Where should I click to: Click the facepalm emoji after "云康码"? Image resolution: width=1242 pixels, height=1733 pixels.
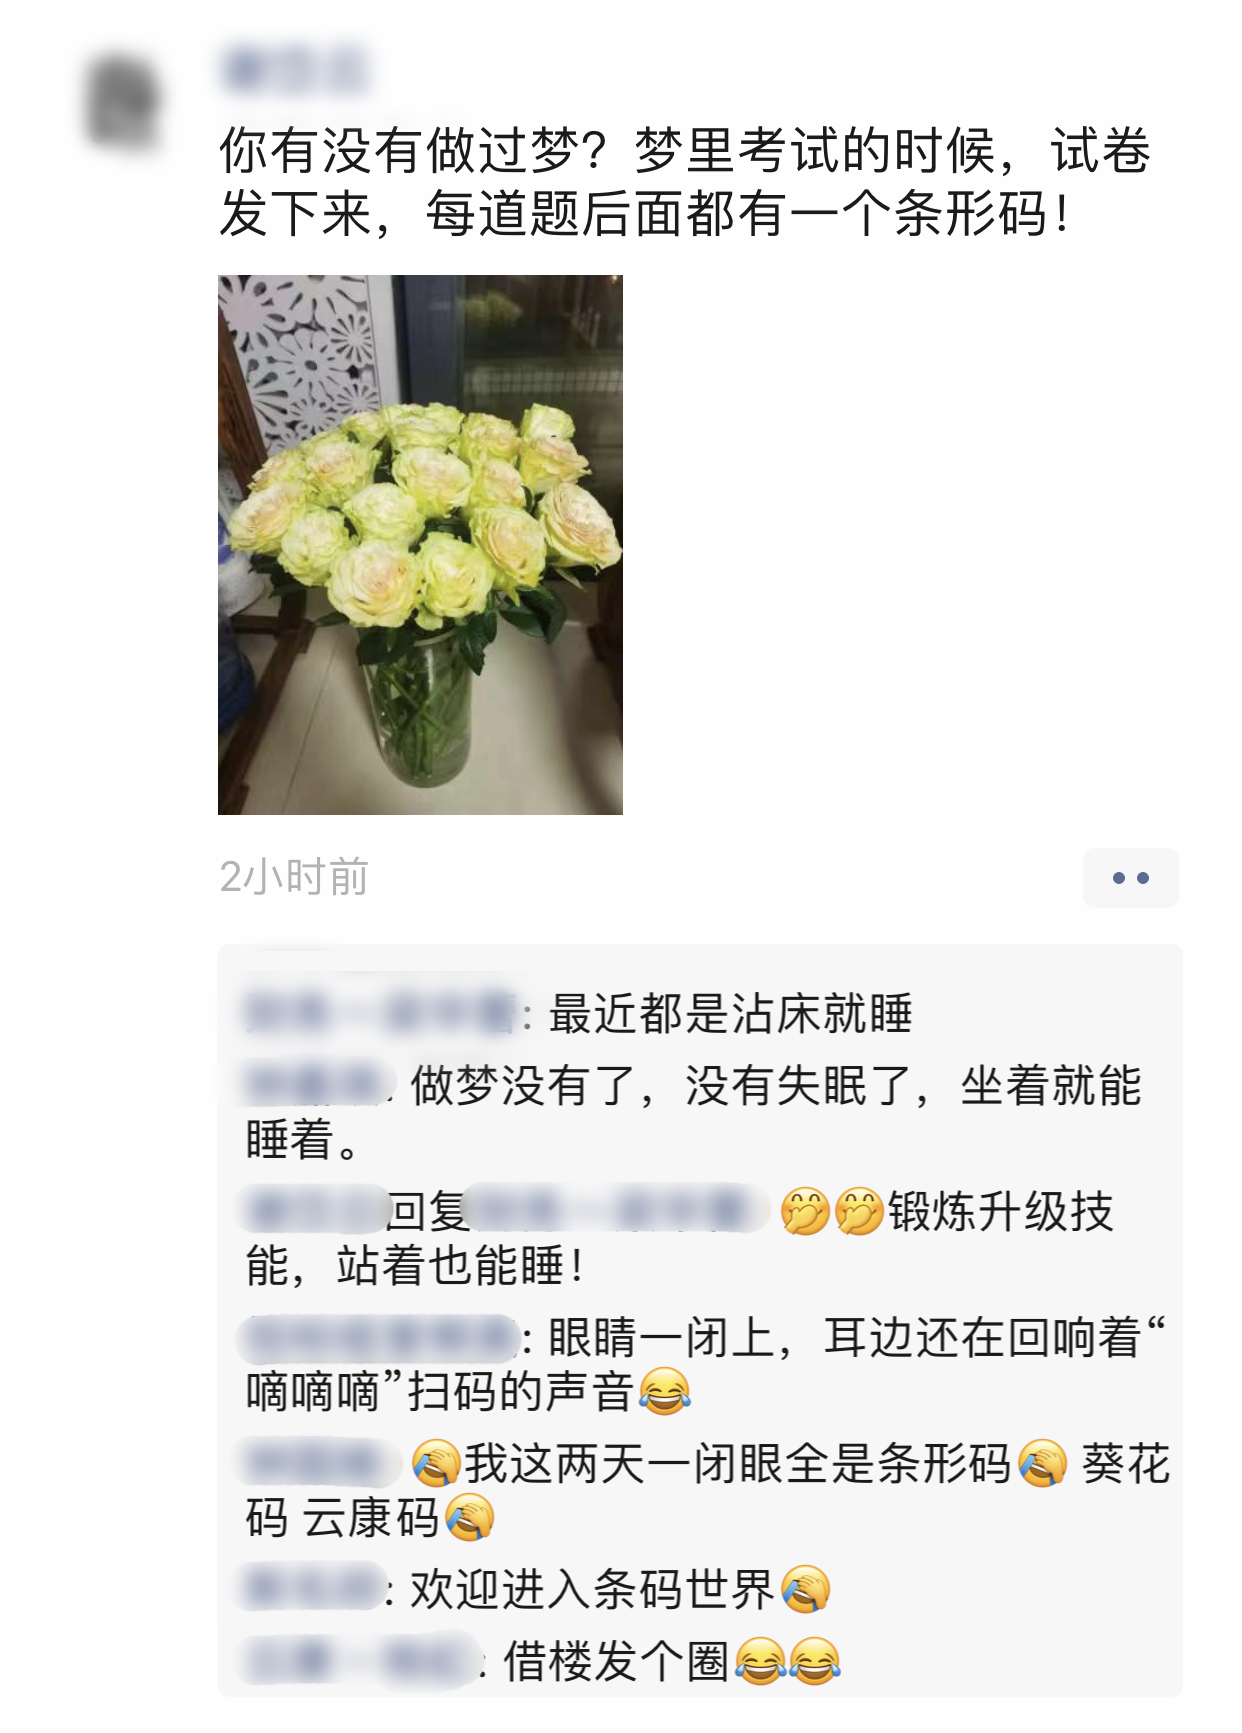(469, 1517)
